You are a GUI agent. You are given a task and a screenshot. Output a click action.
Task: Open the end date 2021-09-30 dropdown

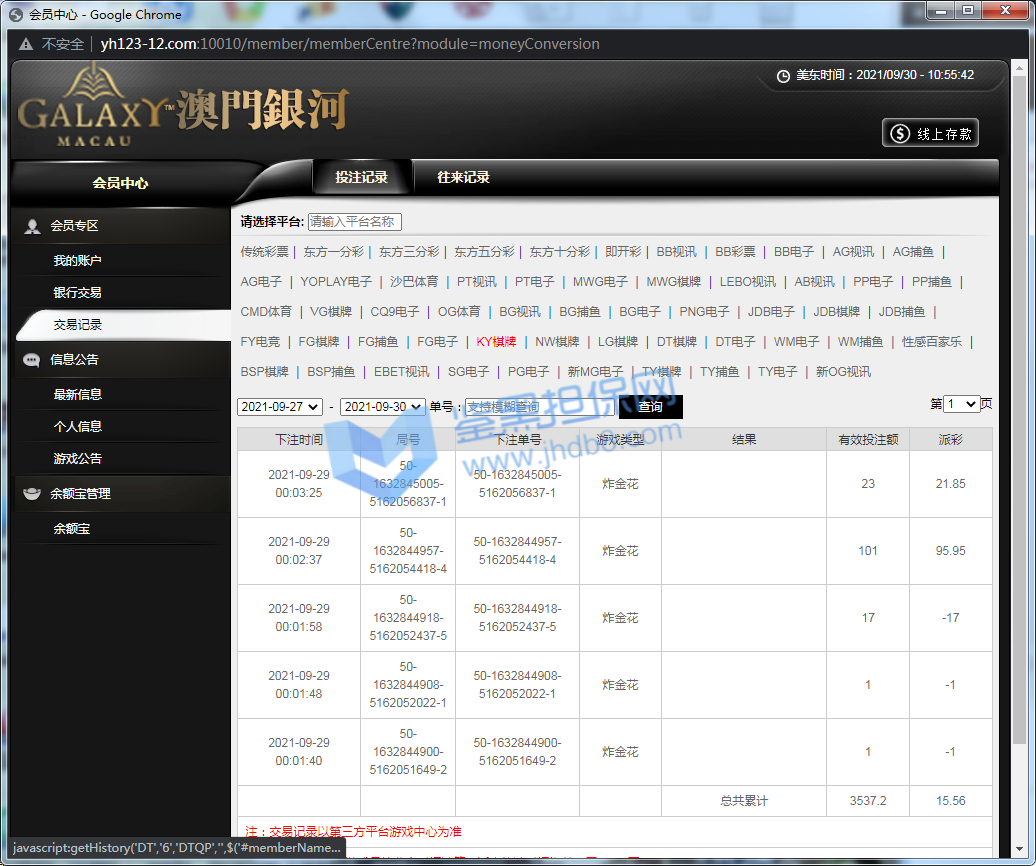tap(383, 407)
